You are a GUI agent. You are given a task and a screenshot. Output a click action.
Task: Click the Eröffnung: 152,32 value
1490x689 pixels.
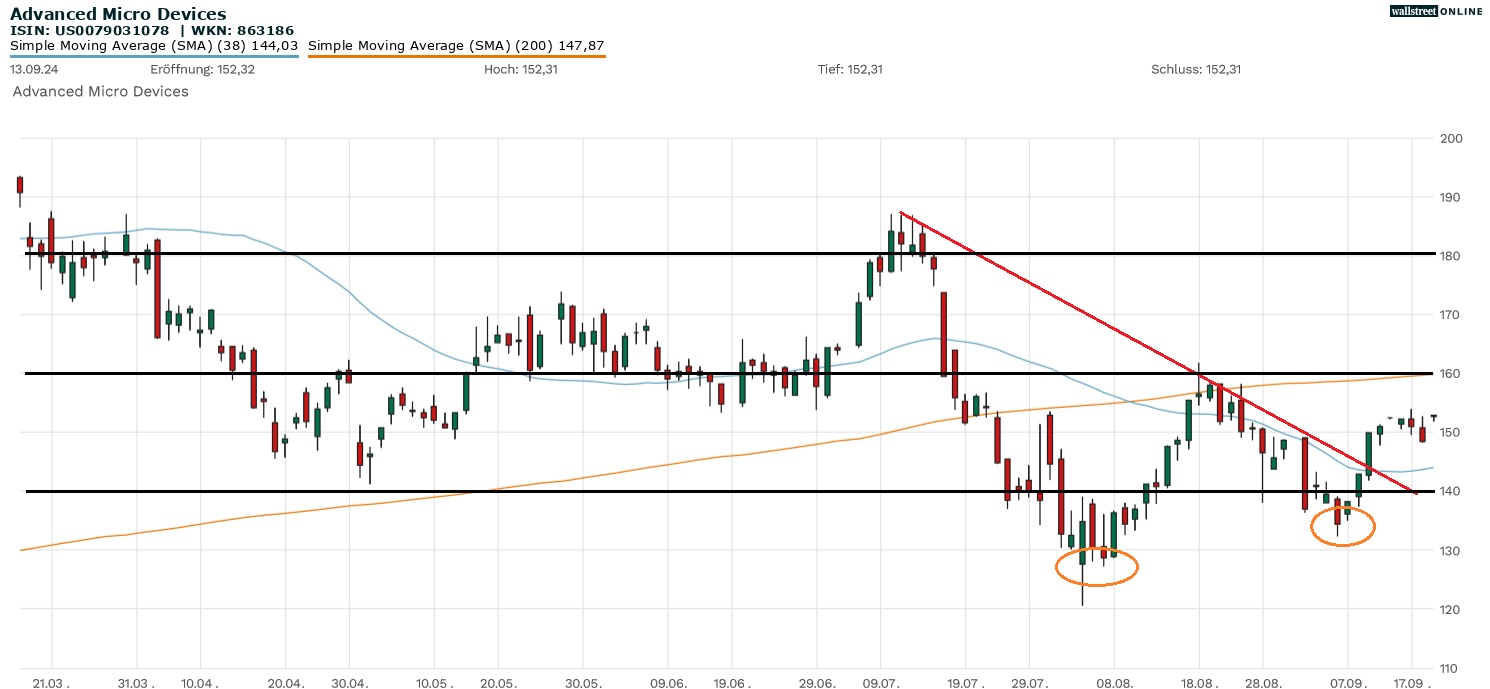202,70
